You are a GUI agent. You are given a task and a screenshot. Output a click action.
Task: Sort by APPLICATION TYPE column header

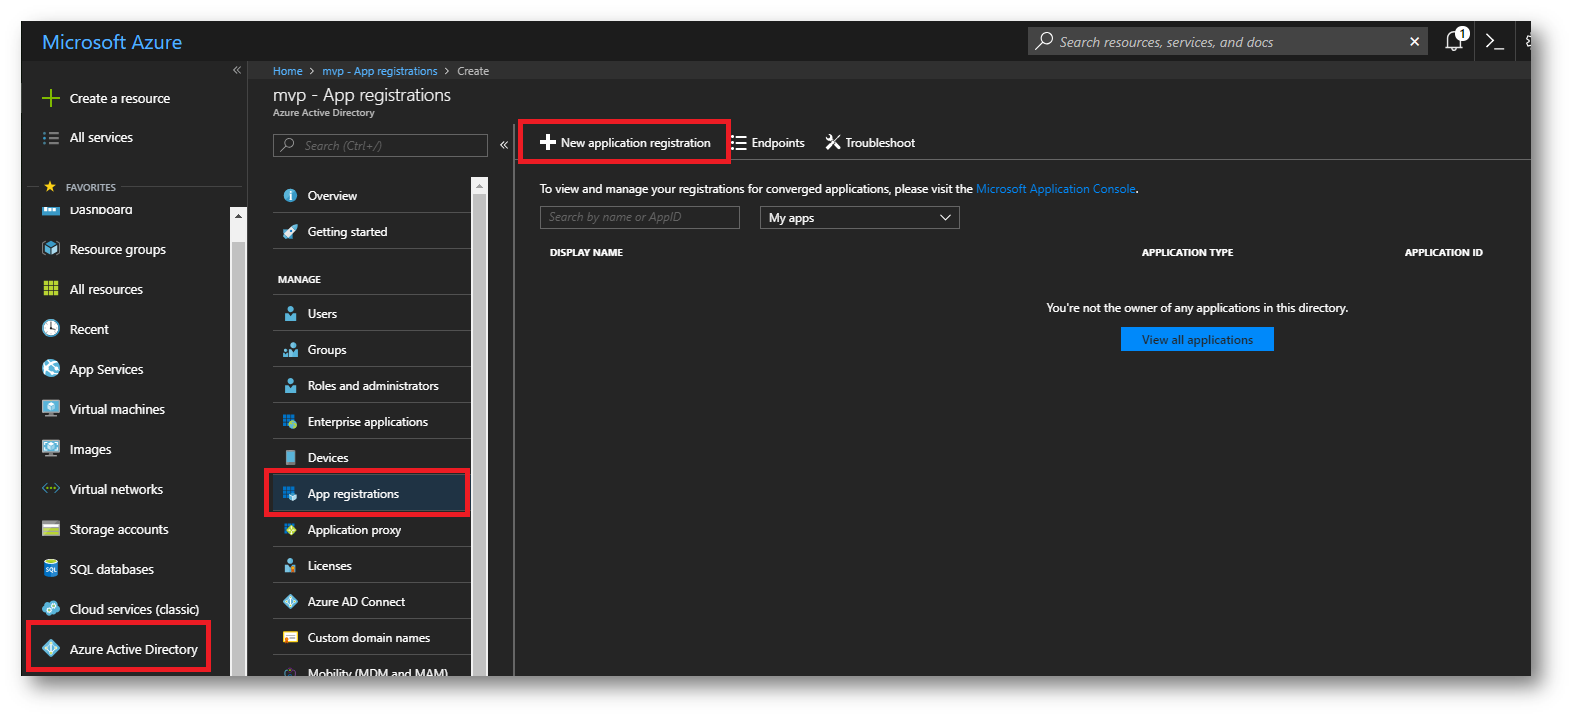click(x=1187, y=253)
